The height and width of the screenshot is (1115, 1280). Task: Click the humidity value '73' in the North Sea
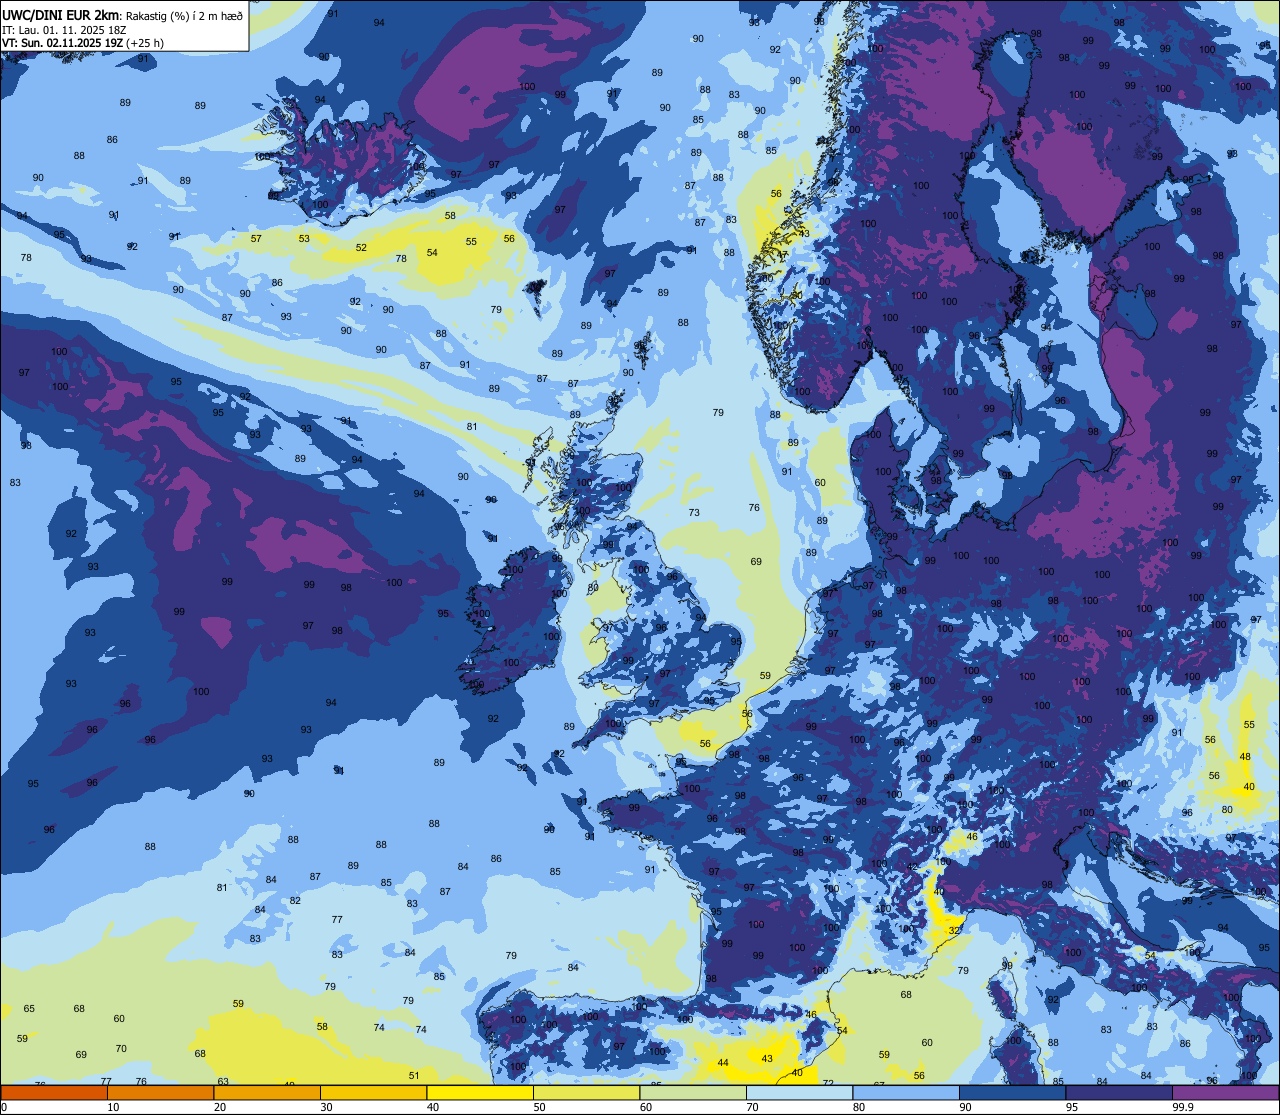point(694,513)
